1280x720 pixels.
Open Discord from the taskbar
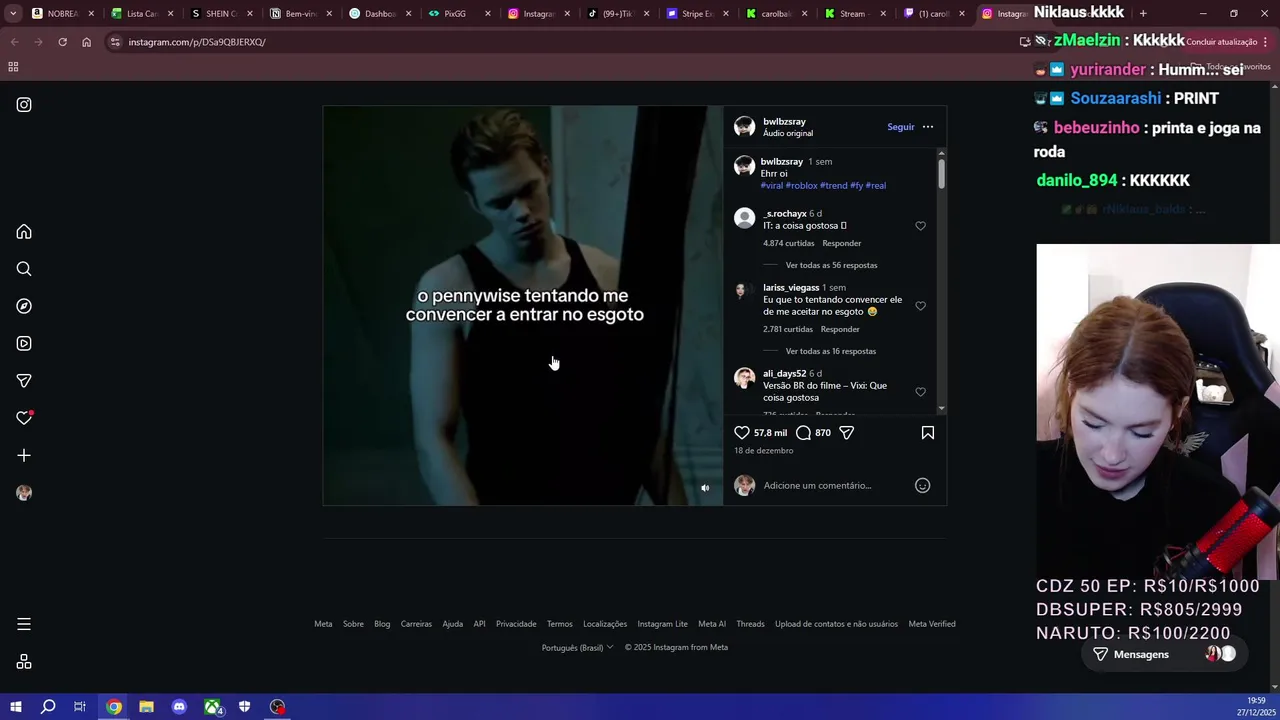click(x=179, y=707)
